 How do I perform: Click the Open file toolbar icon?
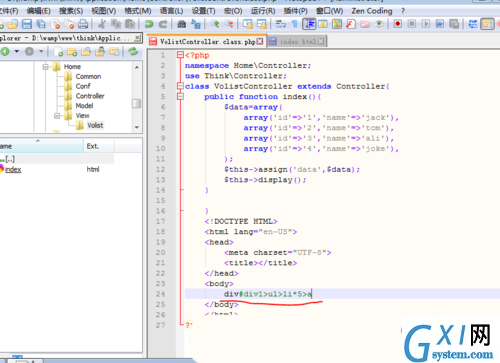(x=13, y=24)
